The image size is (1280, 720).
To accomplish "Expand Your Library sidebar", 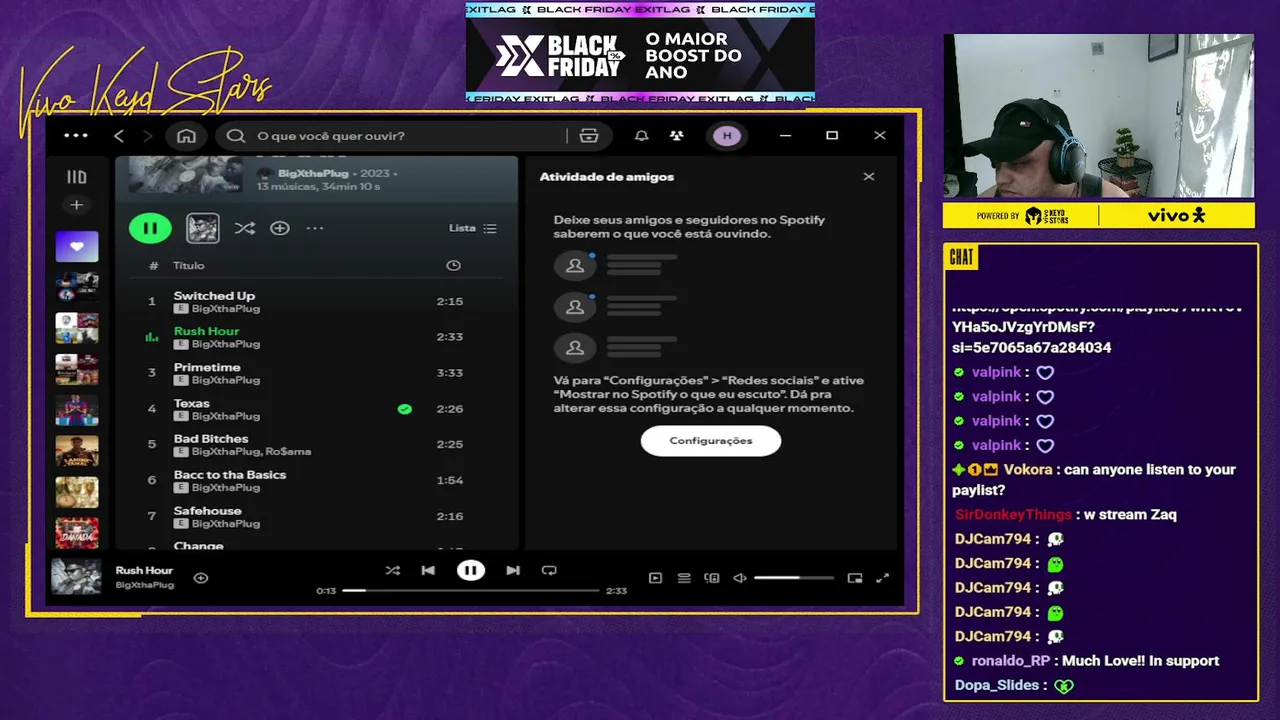I will click(x=76, y=177).
